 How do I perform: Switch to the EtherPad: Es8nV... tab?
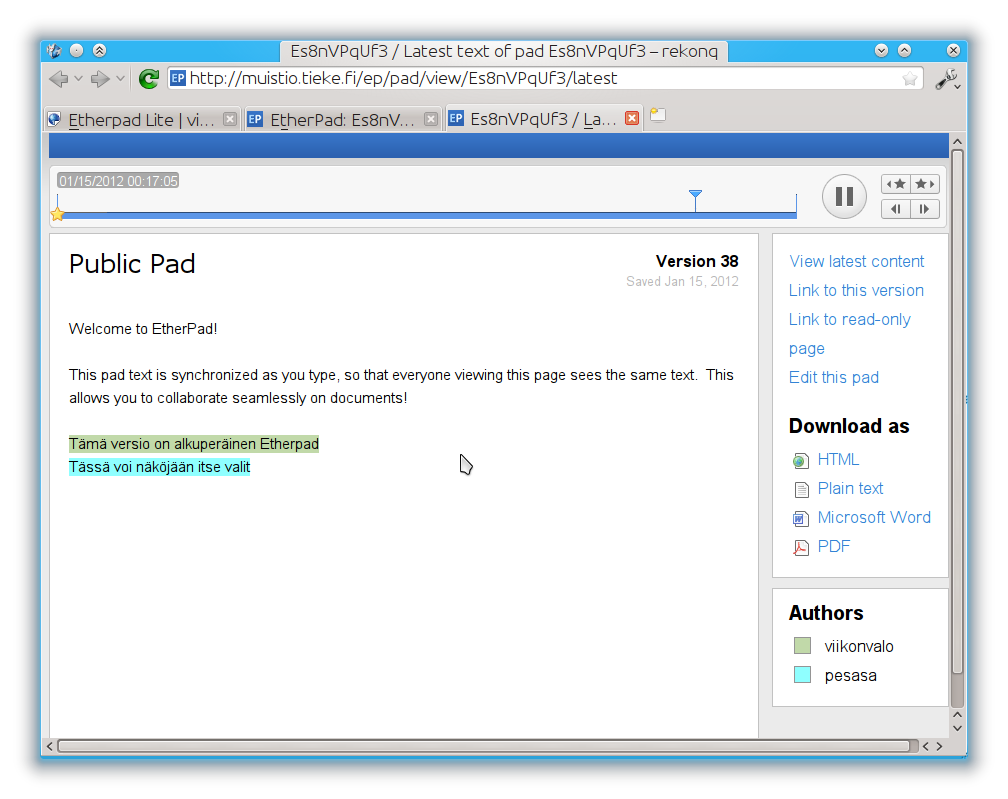[x=343, y=120]
